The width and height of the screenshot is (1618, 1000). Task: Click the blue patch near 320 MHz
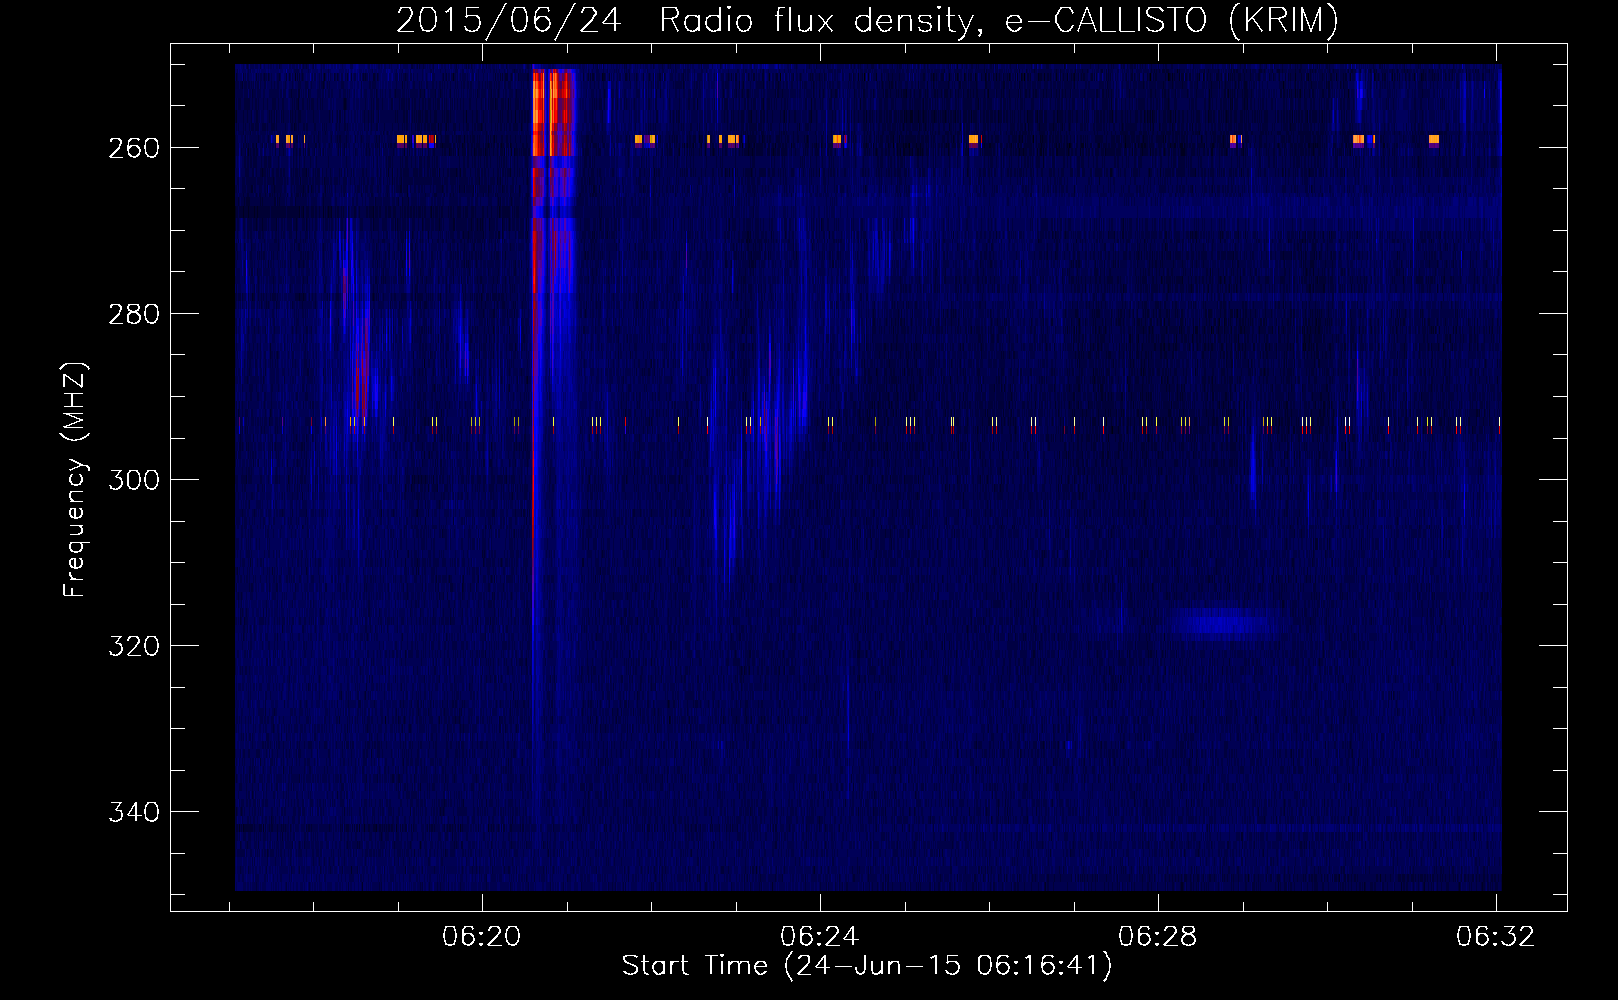1221,624
